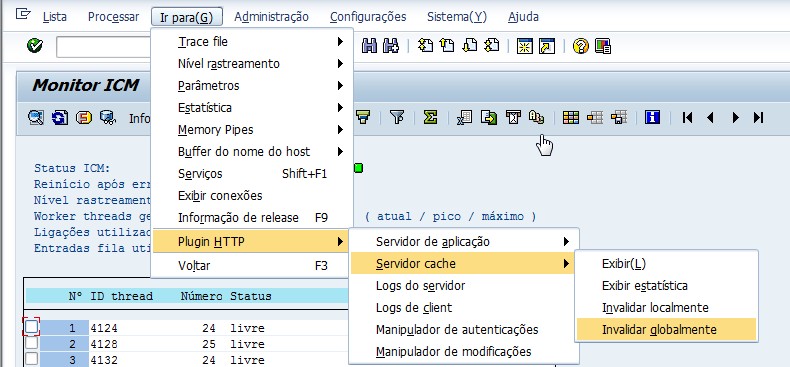Tick the checkbox for thread 4128

point(31,343)
